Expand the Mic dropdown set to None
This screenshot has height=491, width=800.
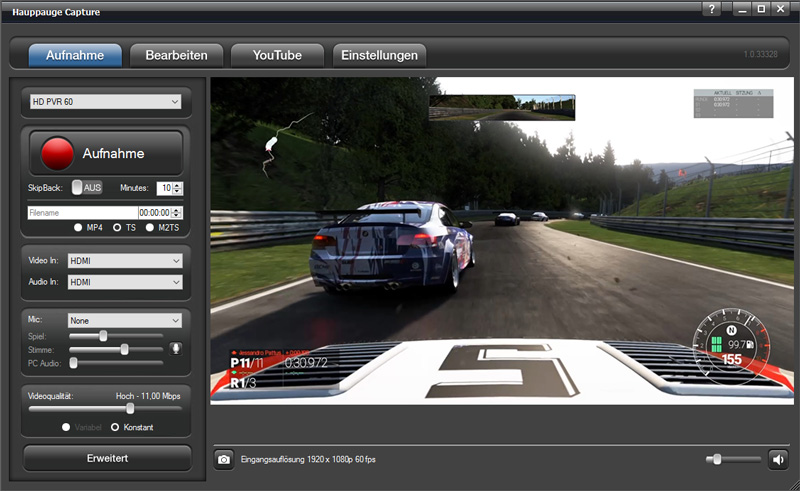point(124,320)
